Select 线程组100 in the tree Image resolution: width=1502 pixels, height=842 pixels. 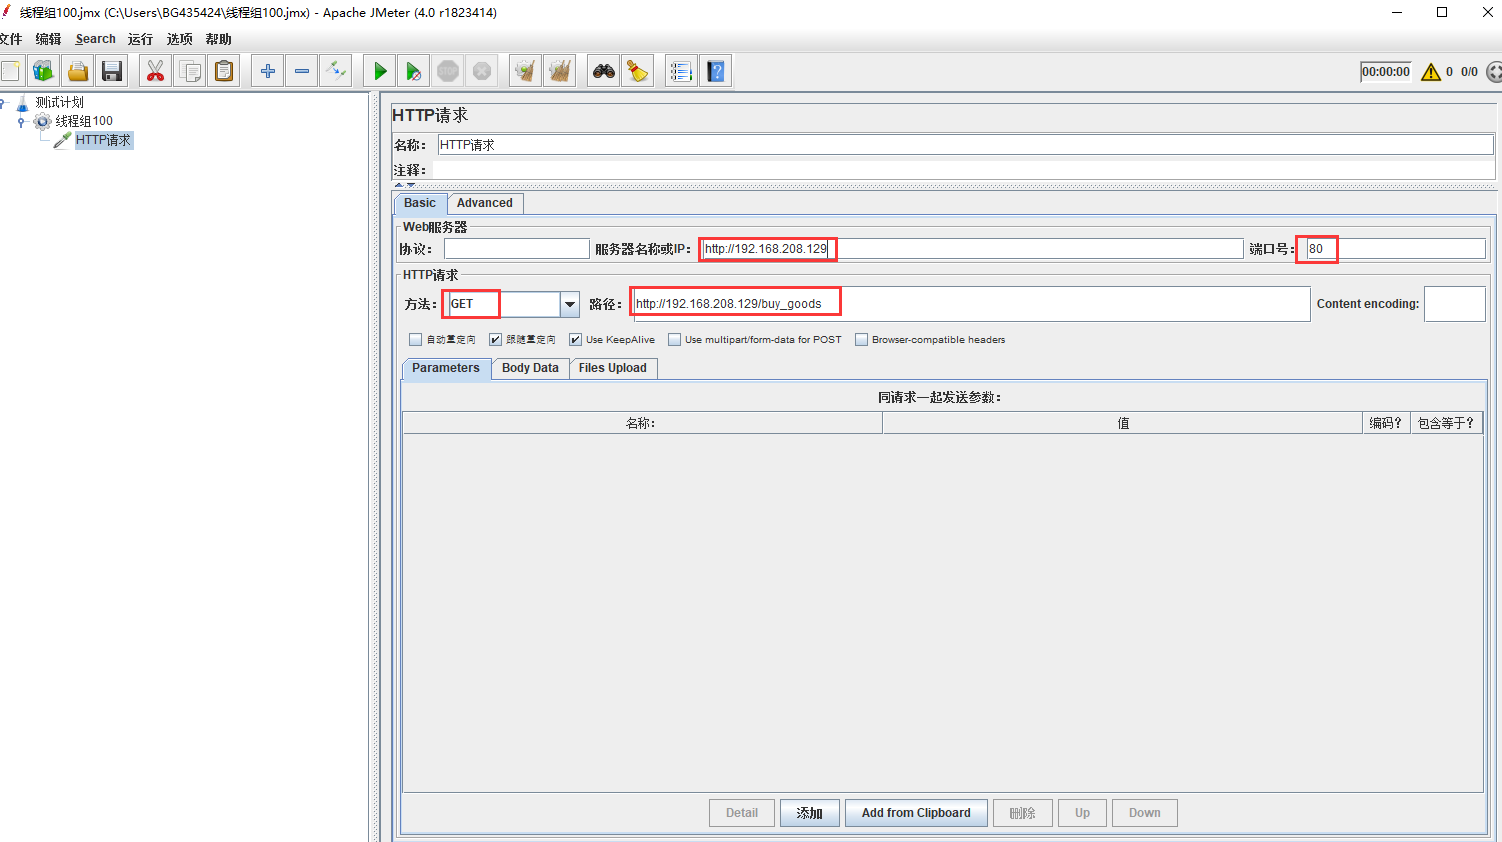[84, 121]
